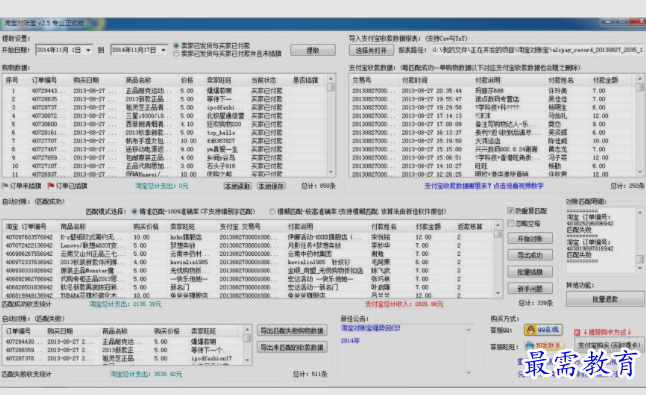Click the 交易号 column header
This screenshot has width=646, height=395.
[362, 80]
